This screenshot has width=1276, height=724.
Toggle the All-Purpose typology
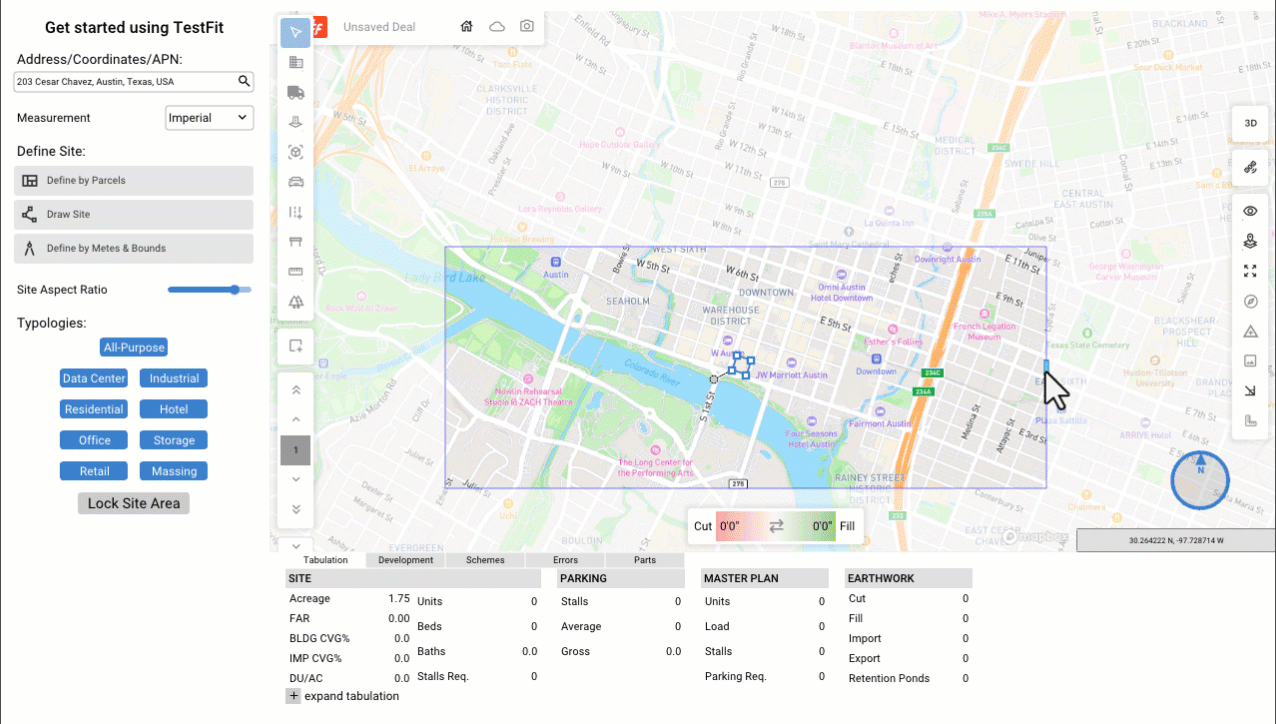coord(134,347)
